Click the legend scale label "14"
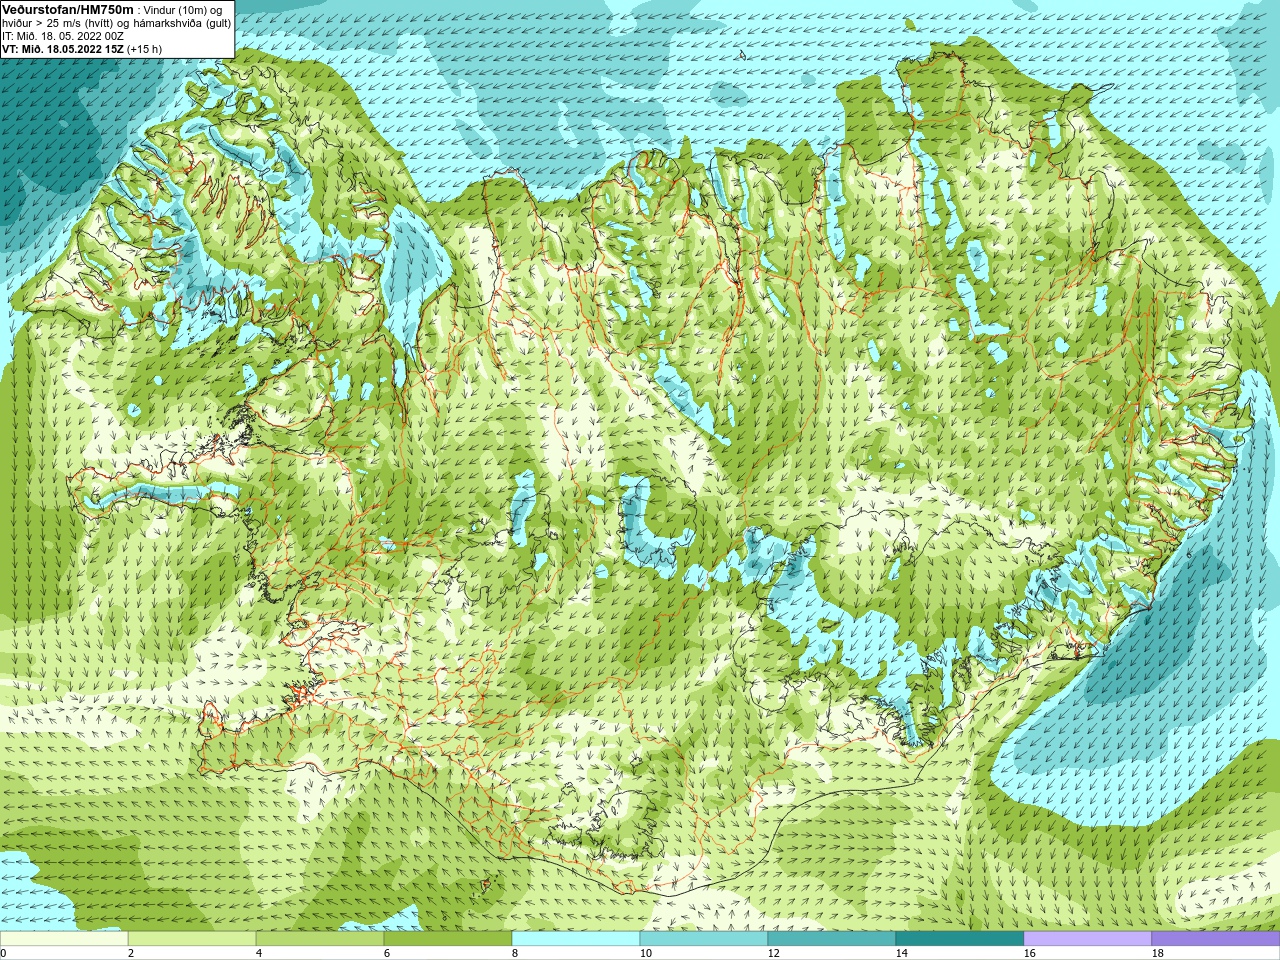Screen dimensions: 1280x960 [x=901, y=954]
